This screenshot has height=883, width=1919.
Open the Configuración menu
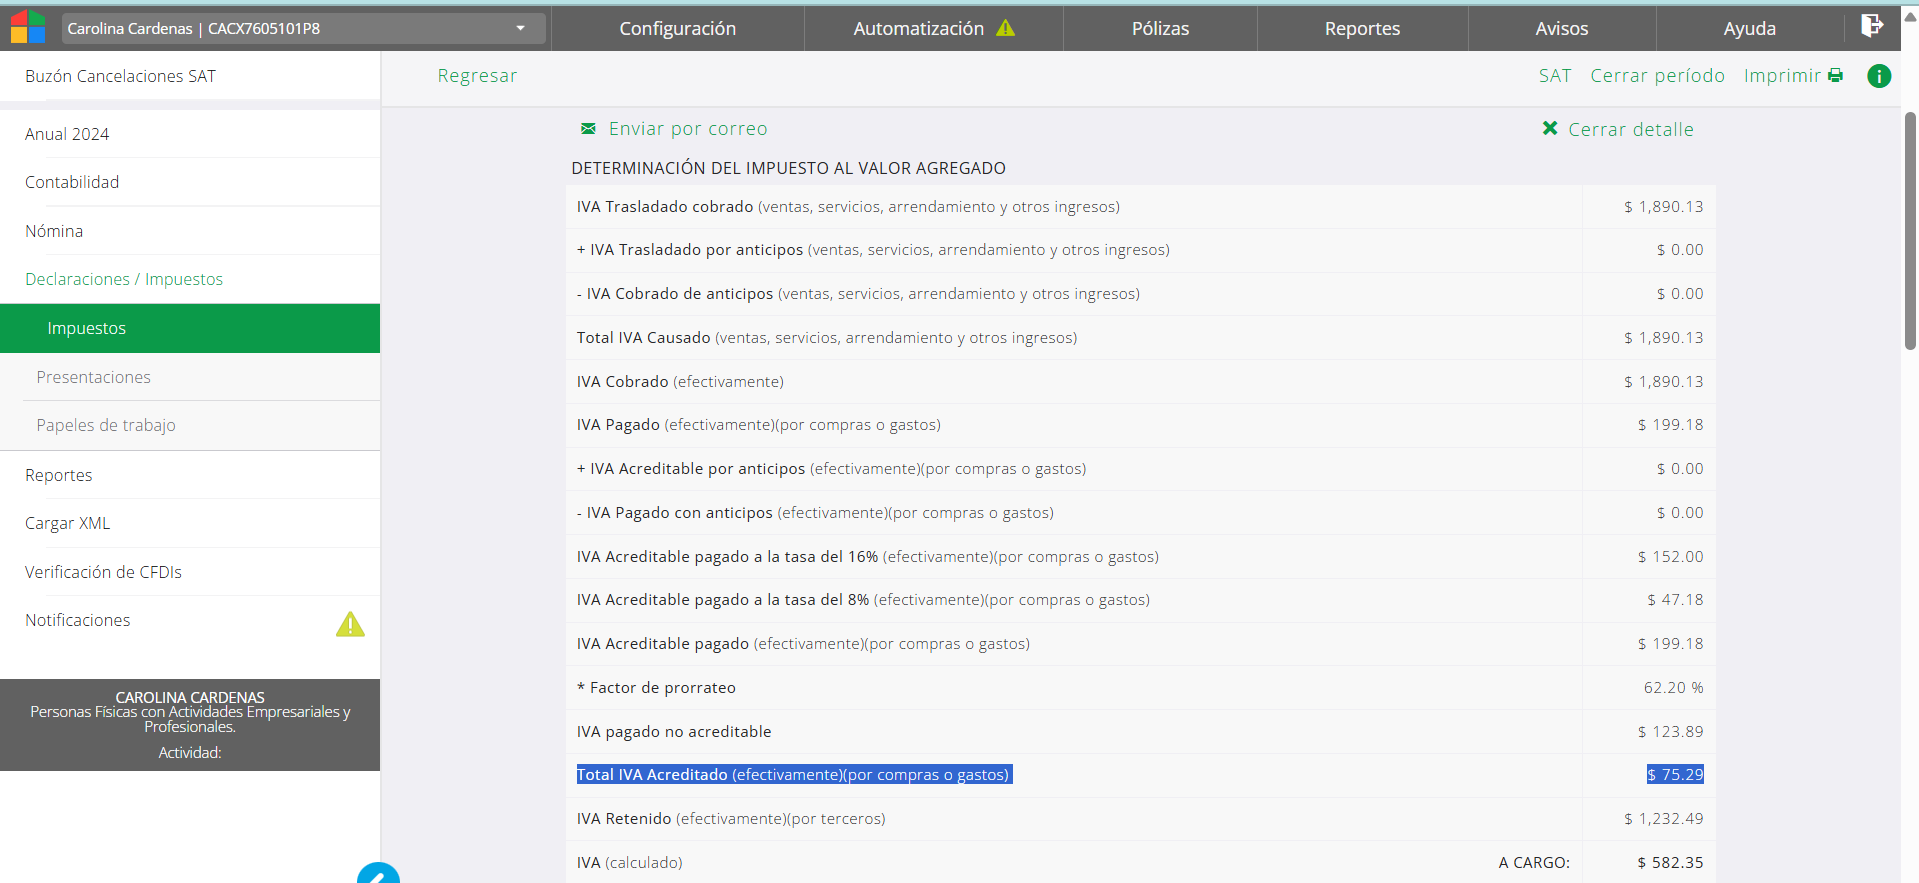(677, 29)
